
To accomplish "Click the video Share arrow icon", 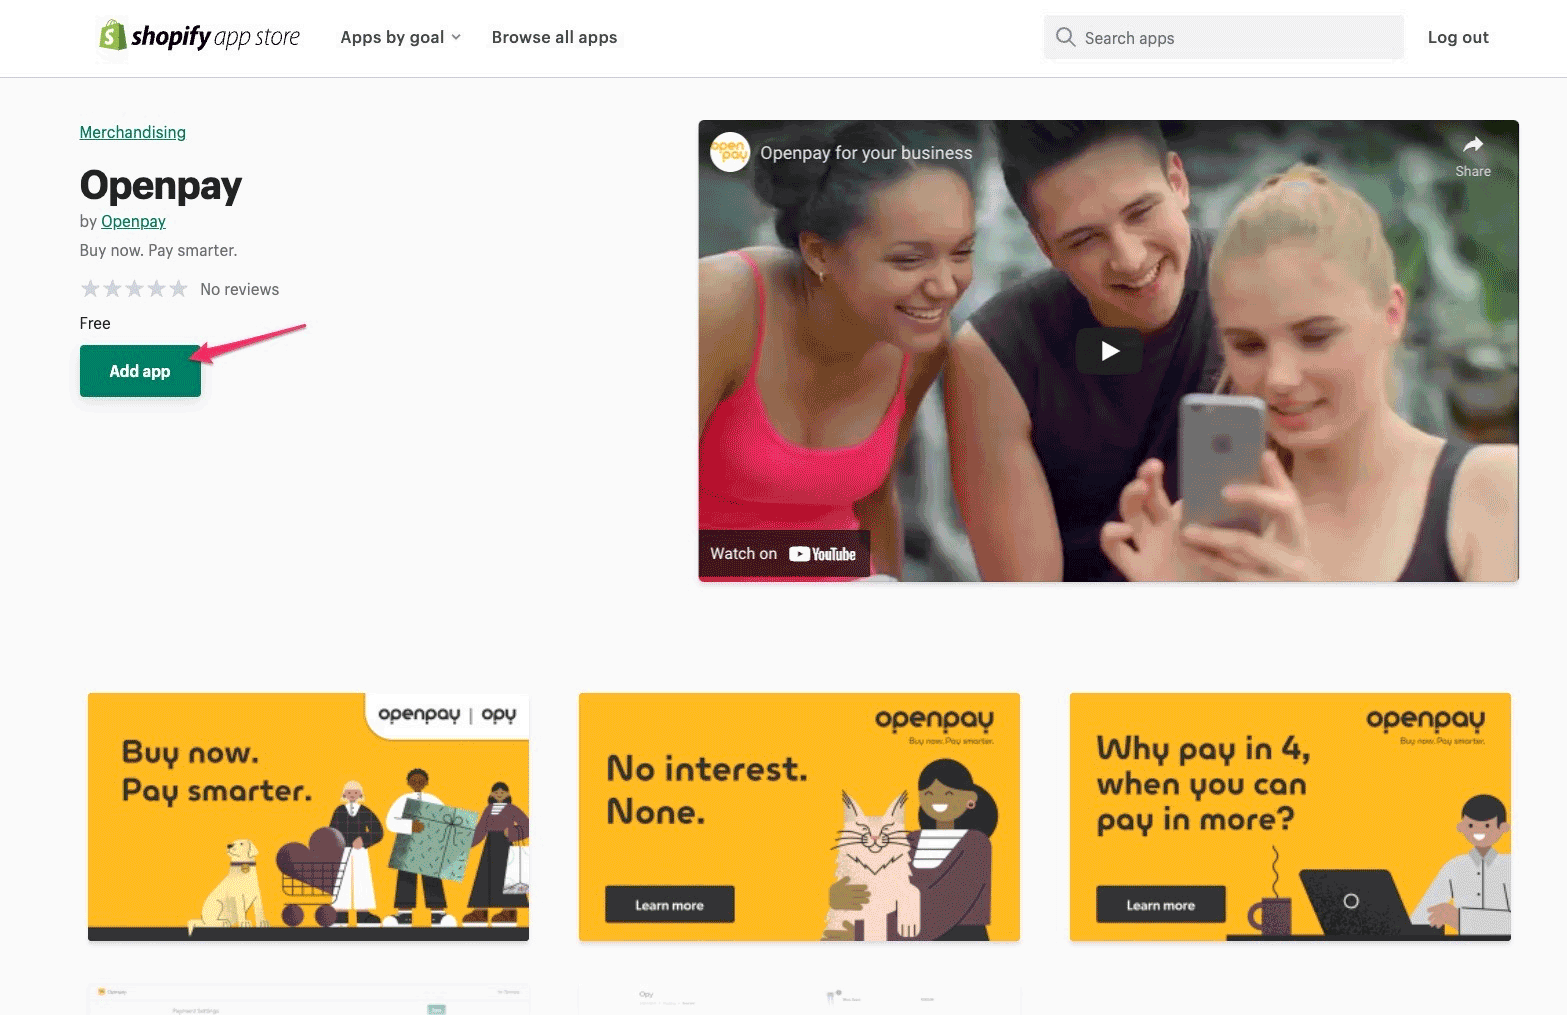I will tap(1472, 145).
